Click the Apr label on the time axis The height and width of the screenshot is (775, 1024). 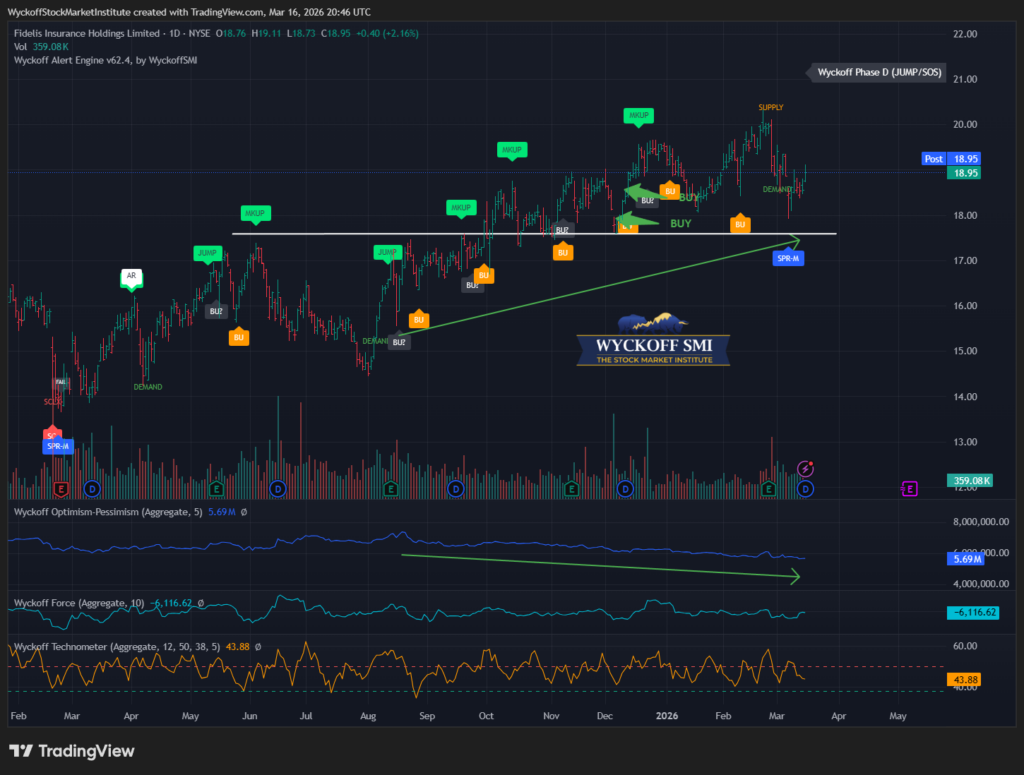click(837, 716)
